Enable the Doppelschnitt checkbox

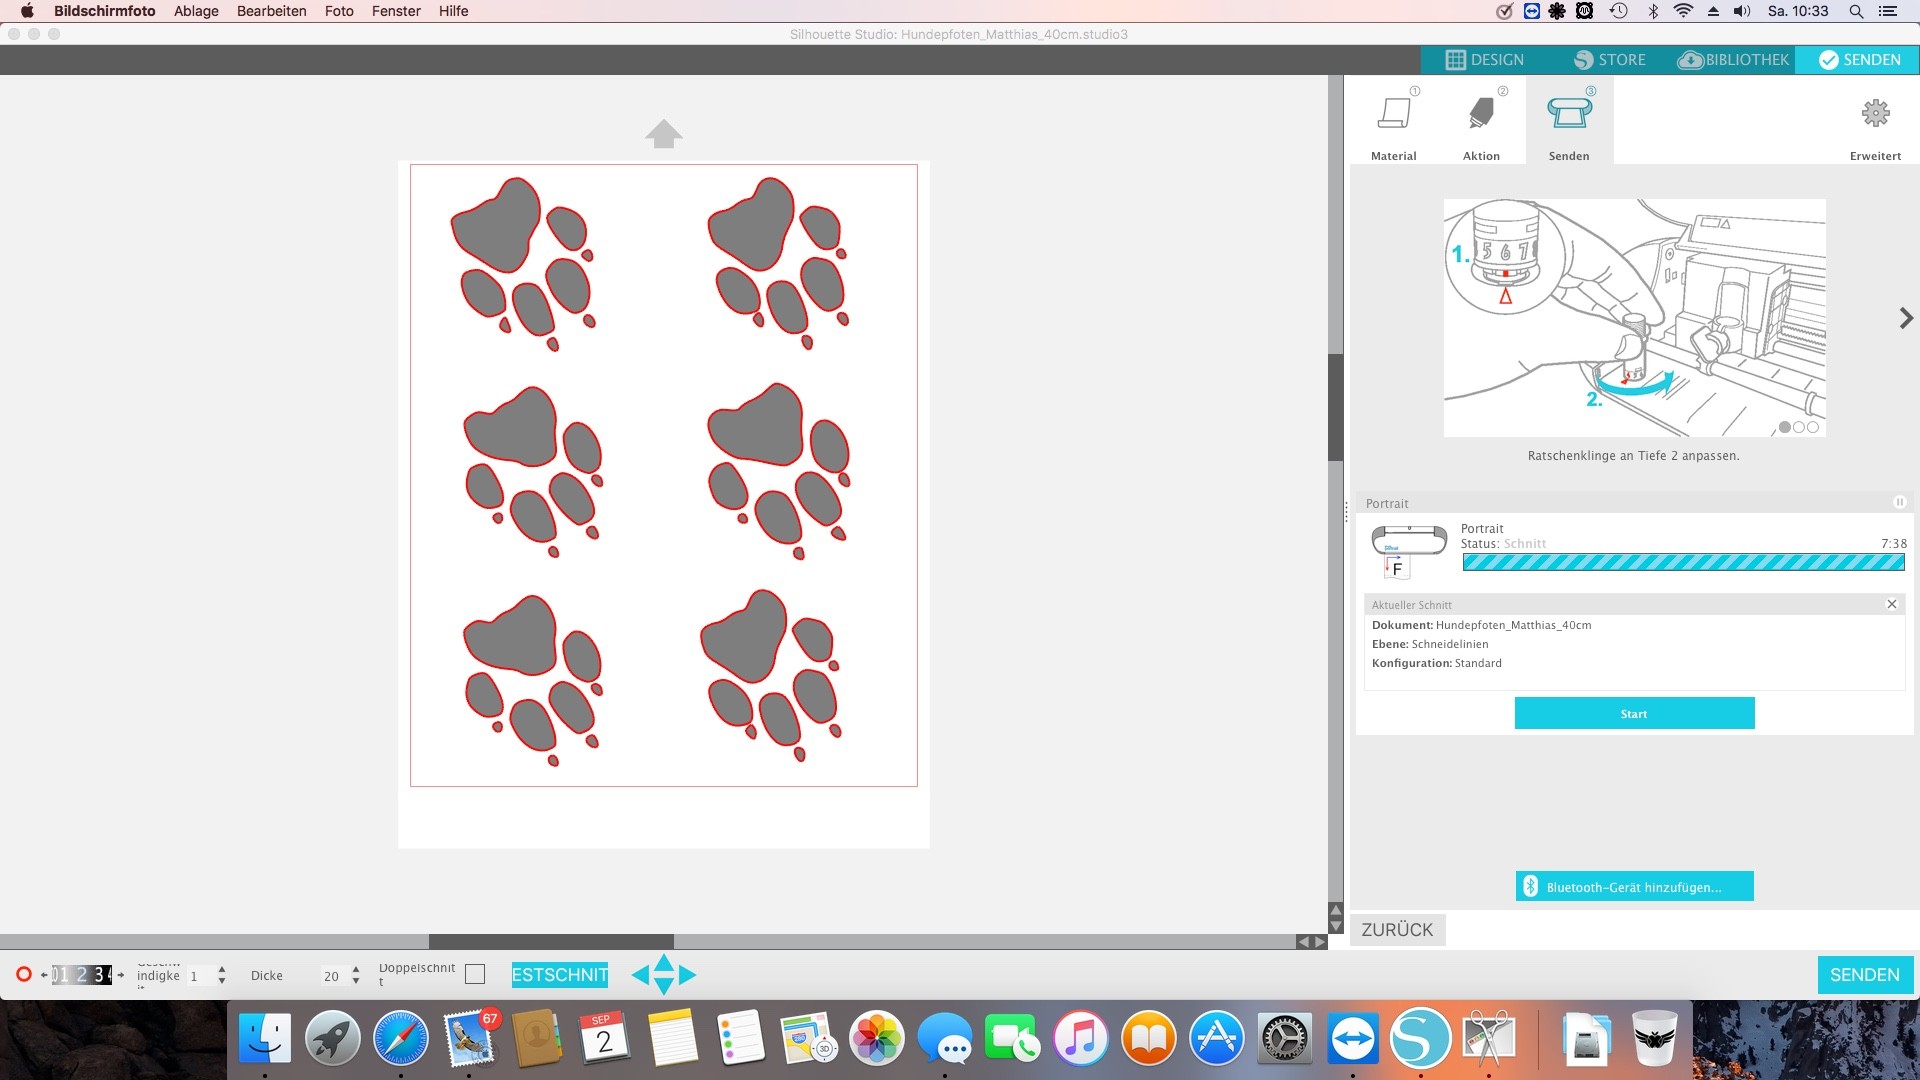click(x=475, y=974)
